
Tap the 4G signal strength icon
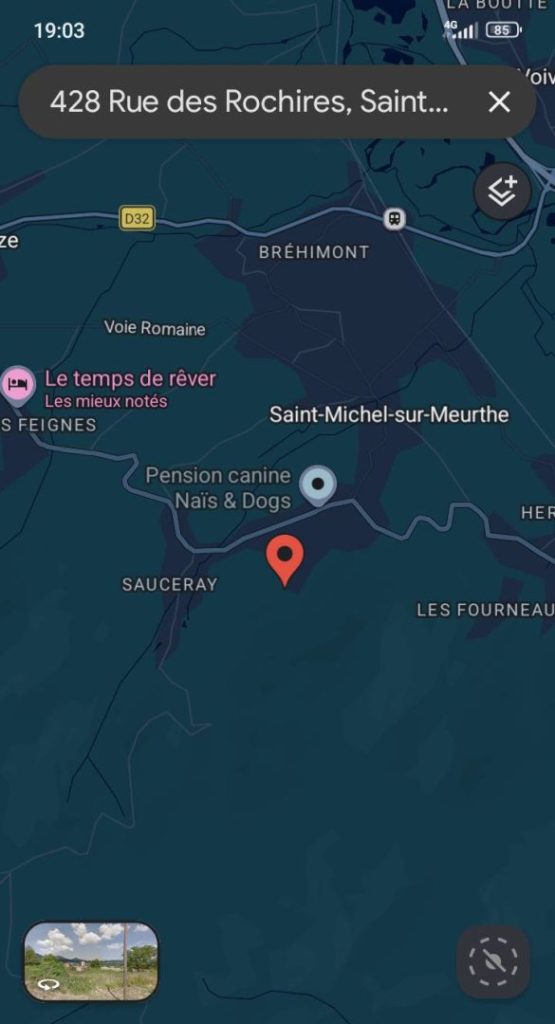(461, 29)
